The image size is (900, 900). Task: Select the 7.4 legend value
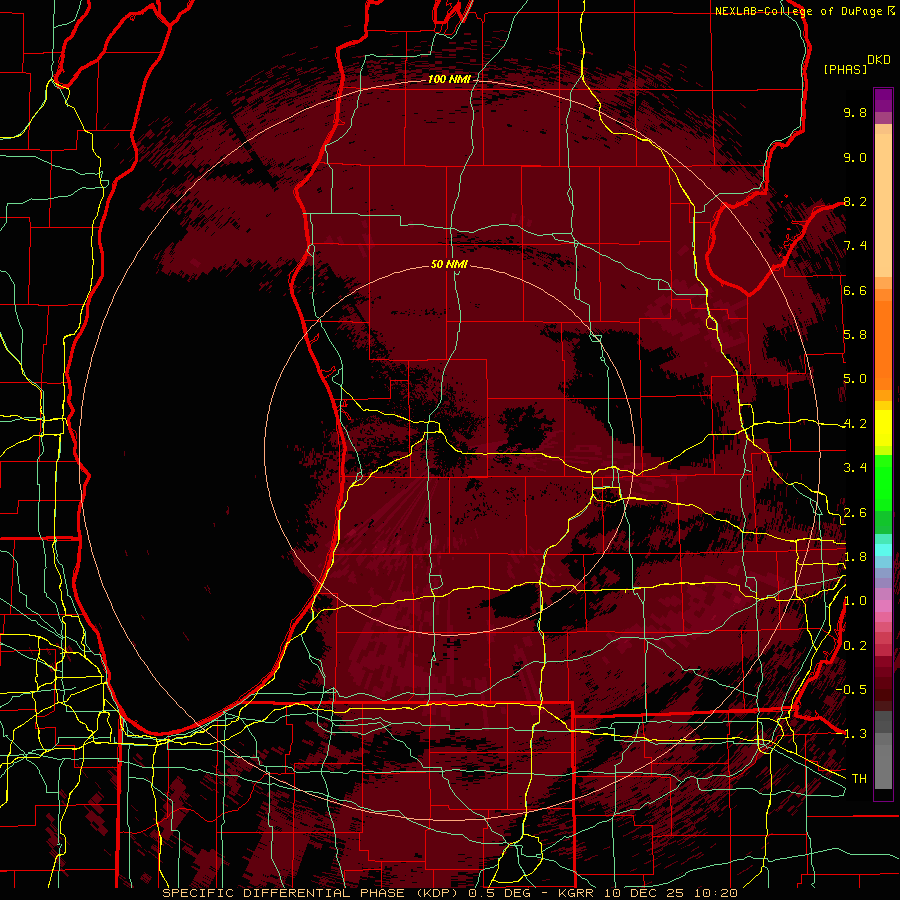coord(855,246)
